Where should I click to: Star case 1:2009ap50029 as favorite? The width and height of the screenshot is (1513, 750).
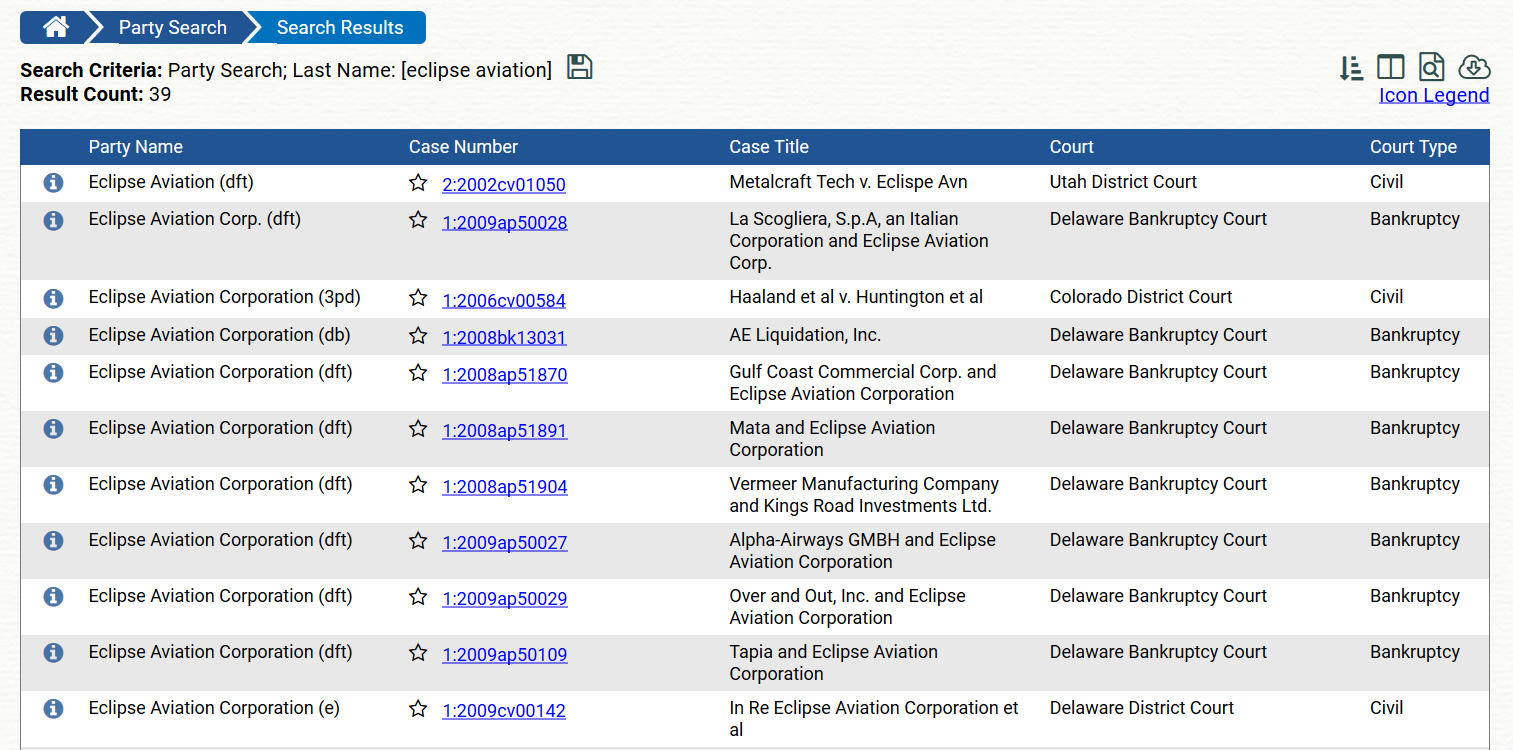(x=418, y=597)
